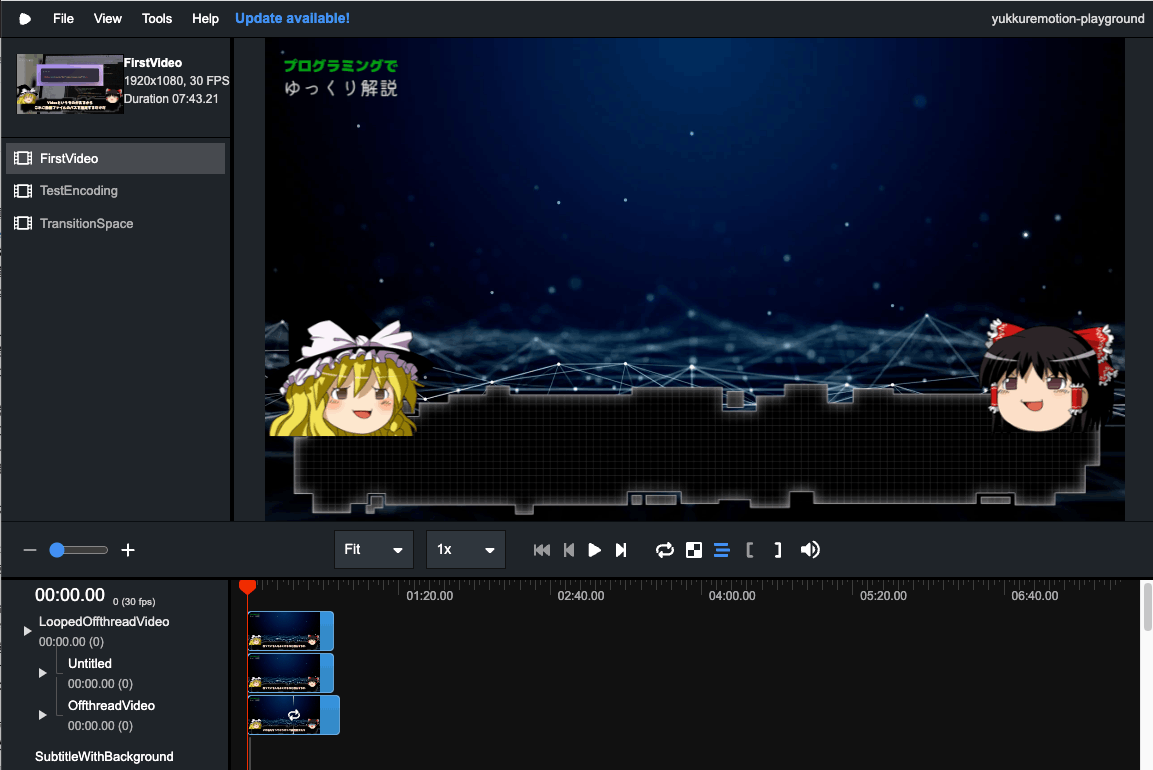Click the Duration 07:43.21 text
This screenshot has width=1153, height=770.
[x=171, y=99]
